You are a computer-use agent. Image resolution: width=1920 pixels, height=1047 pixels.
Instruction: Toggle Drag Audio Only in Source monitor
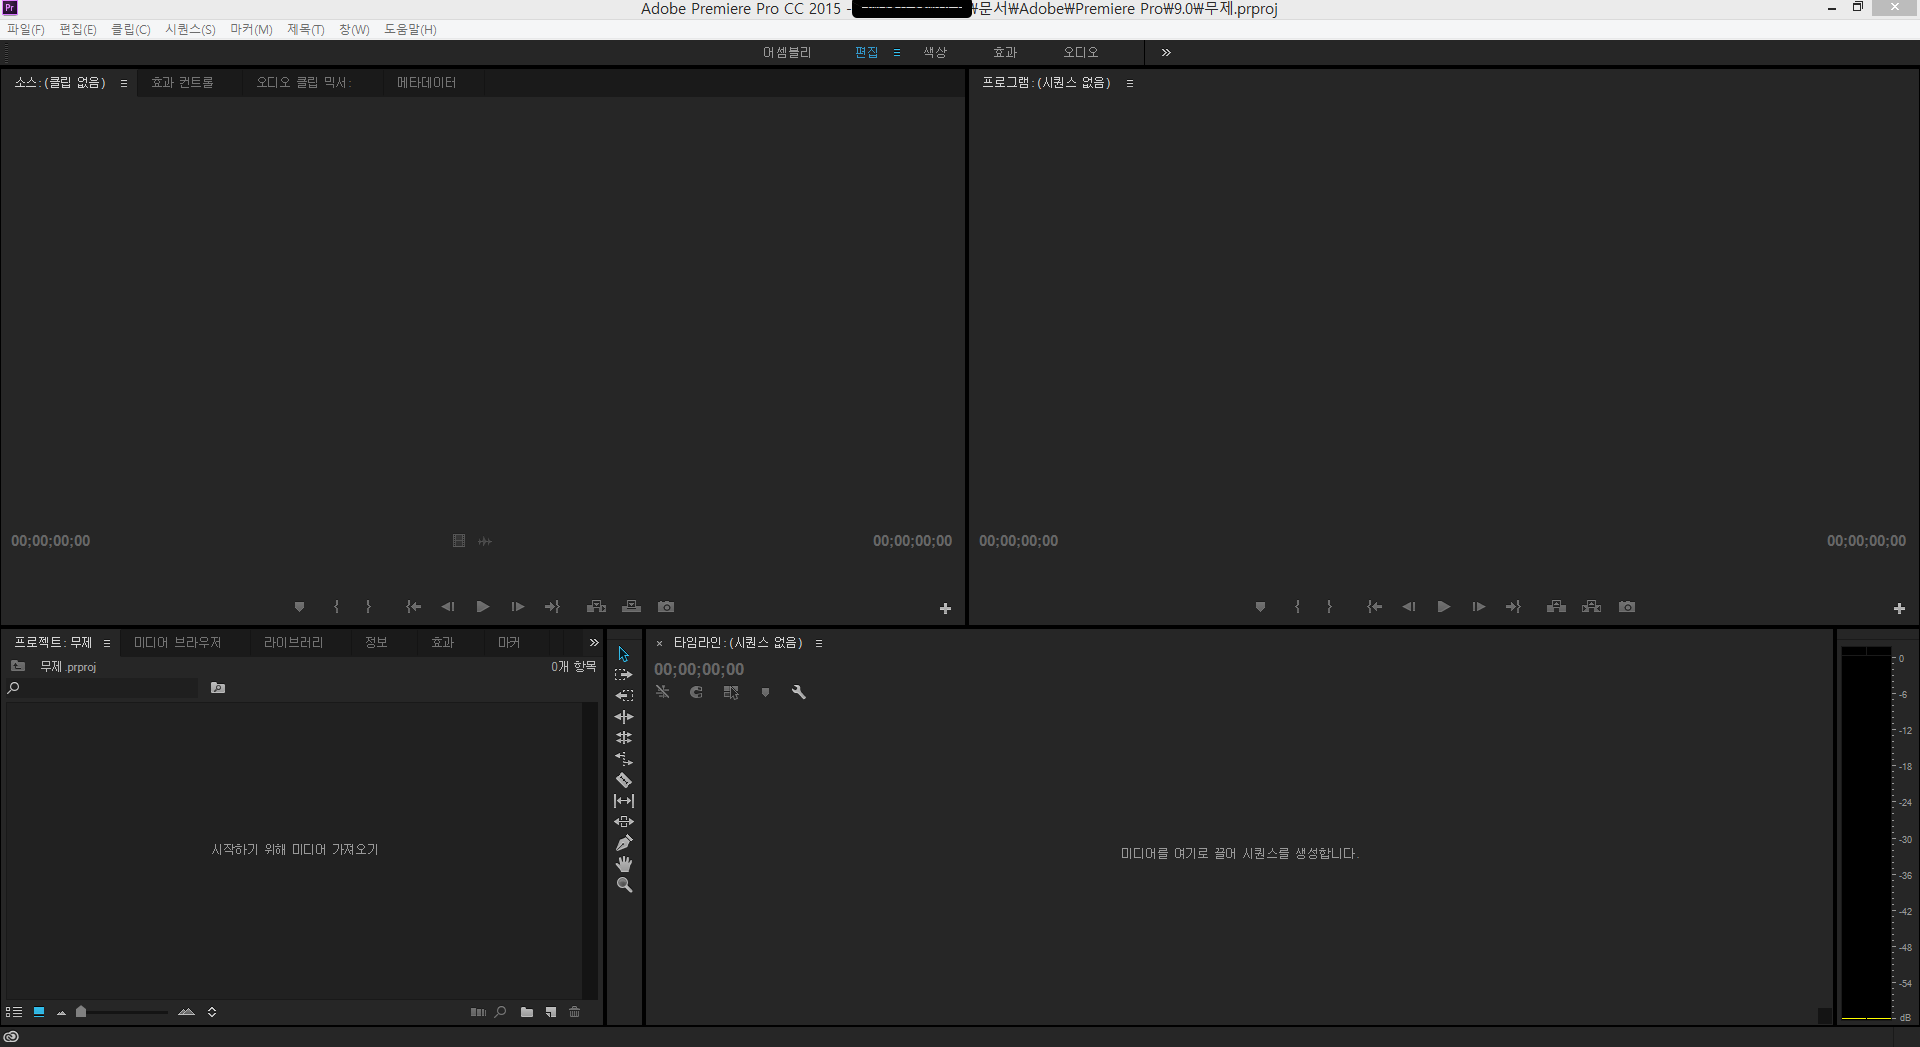click(485, 541)
